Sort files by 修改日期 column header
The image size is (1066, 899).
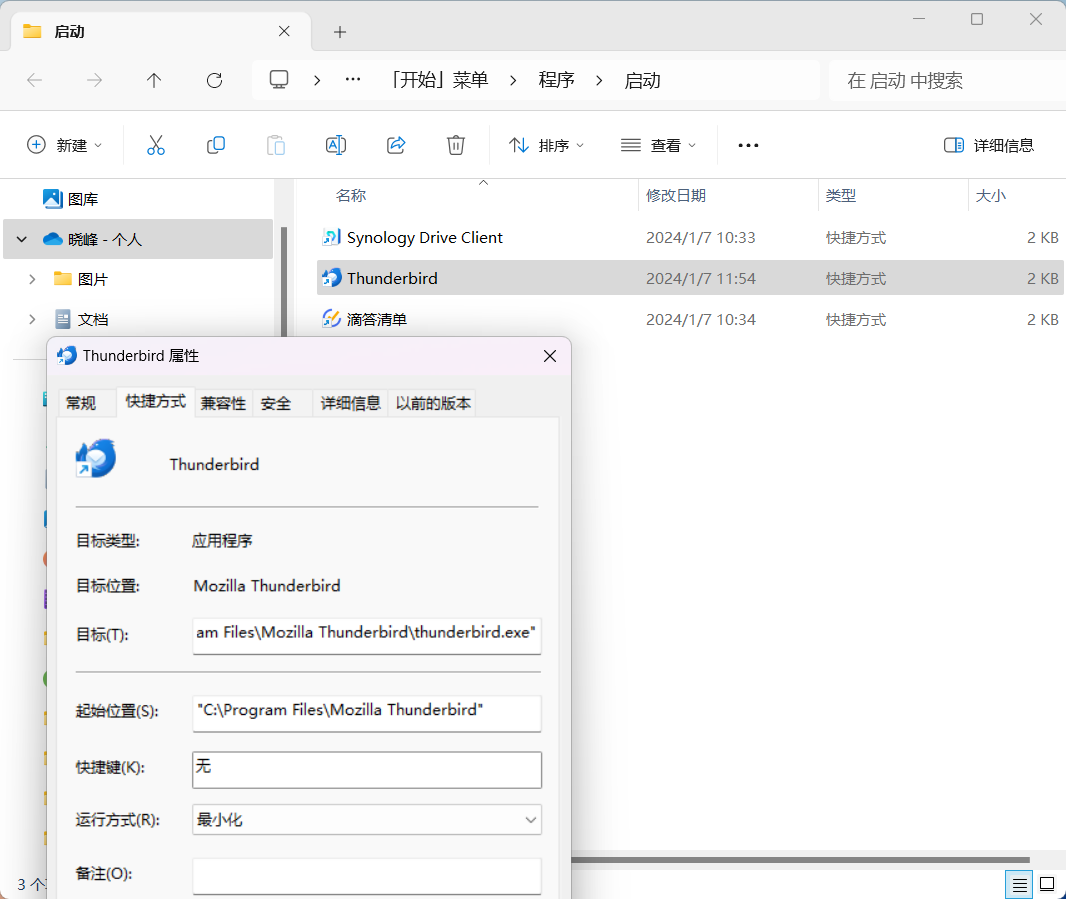676,196
